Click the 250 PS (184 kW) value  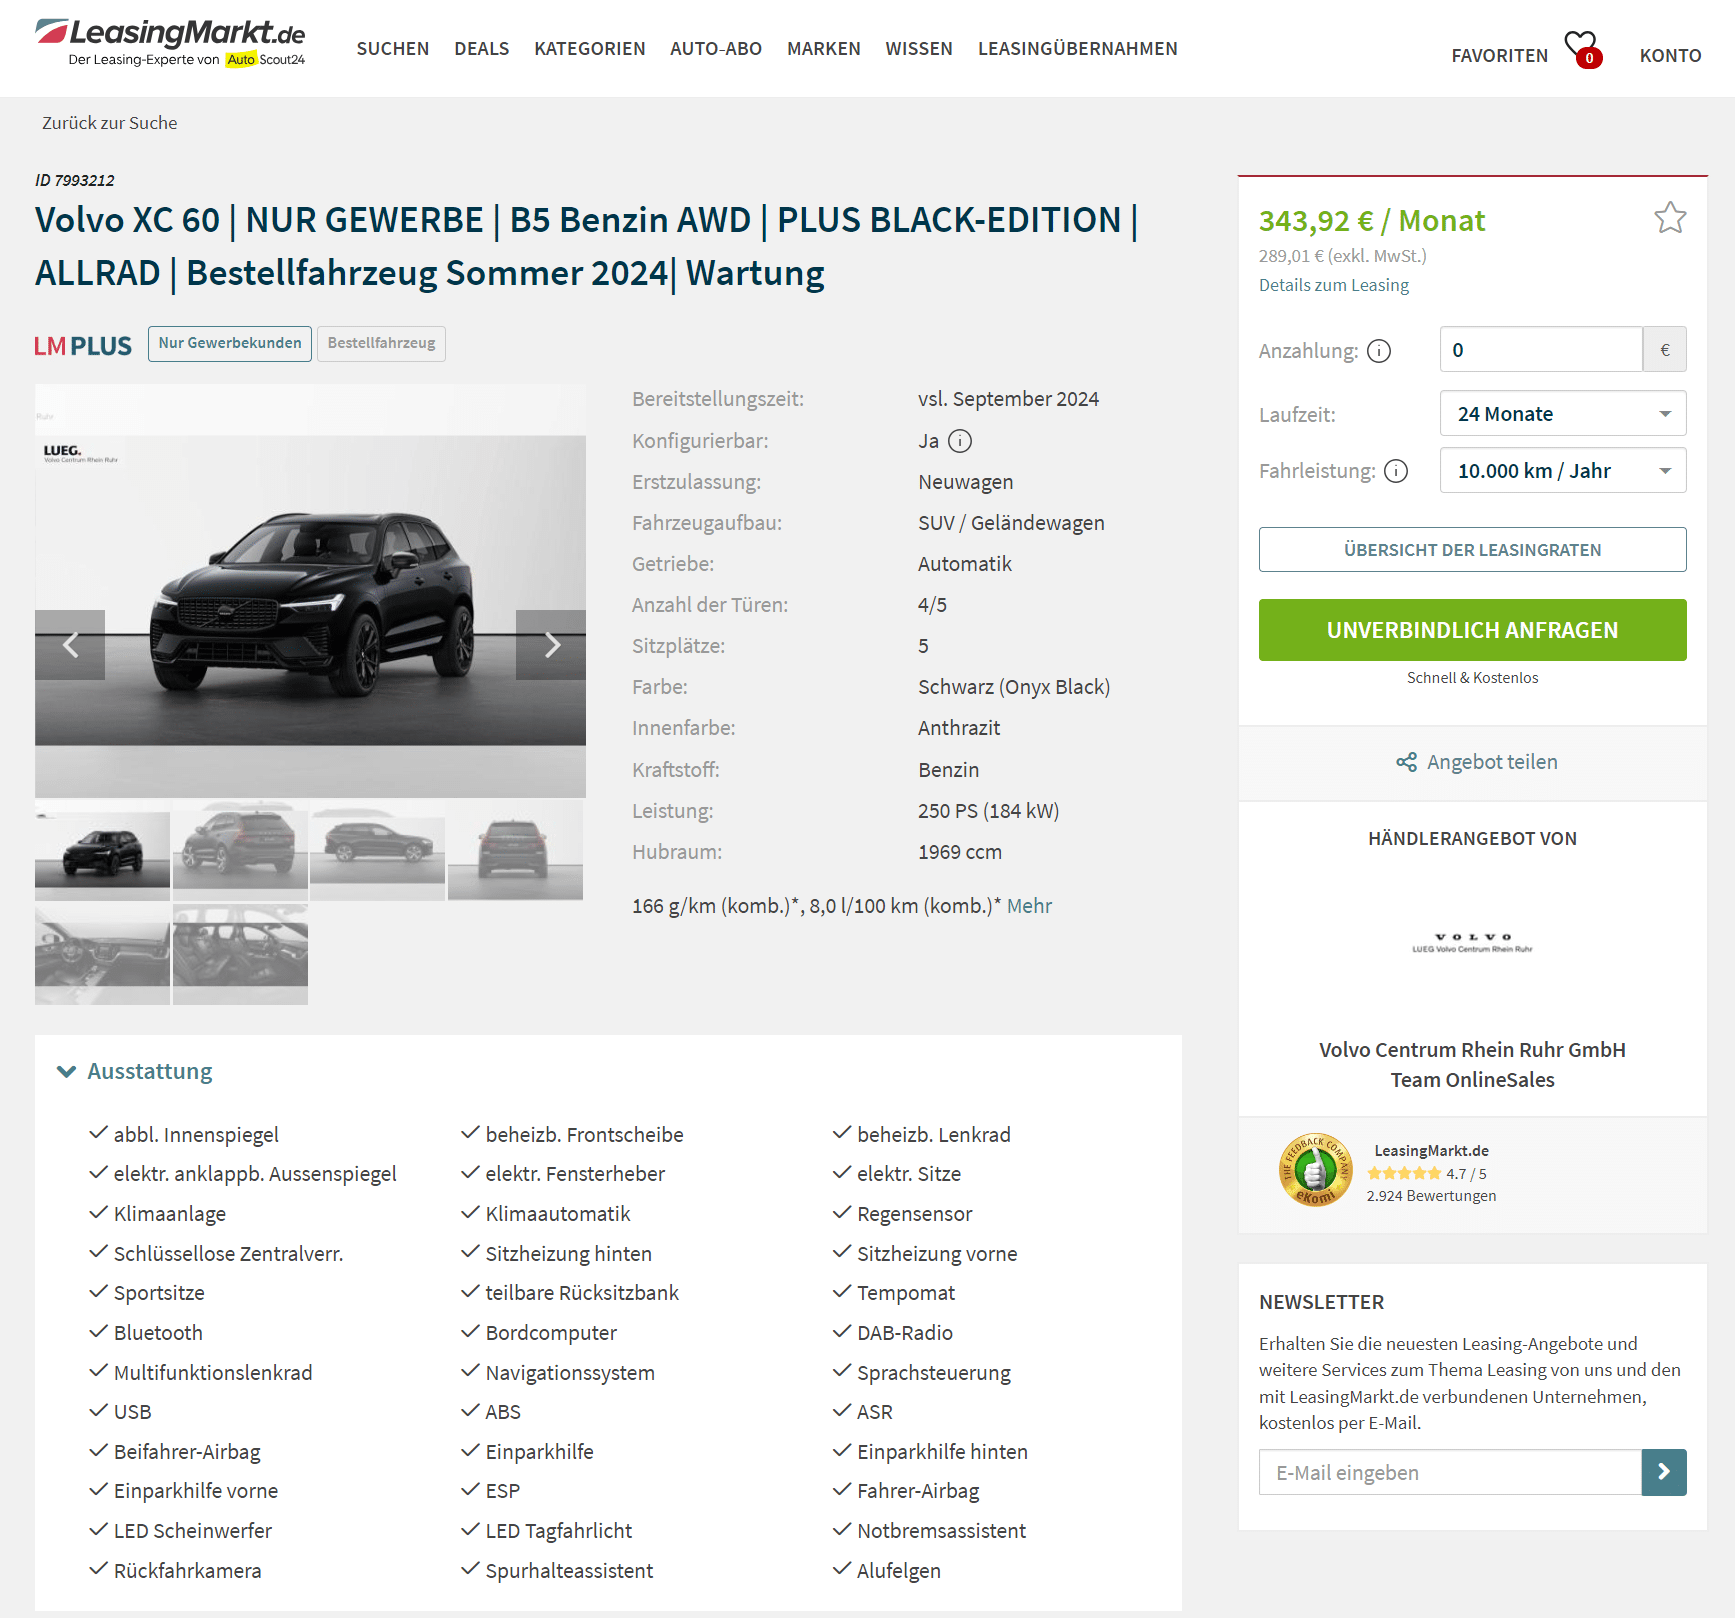988,811
